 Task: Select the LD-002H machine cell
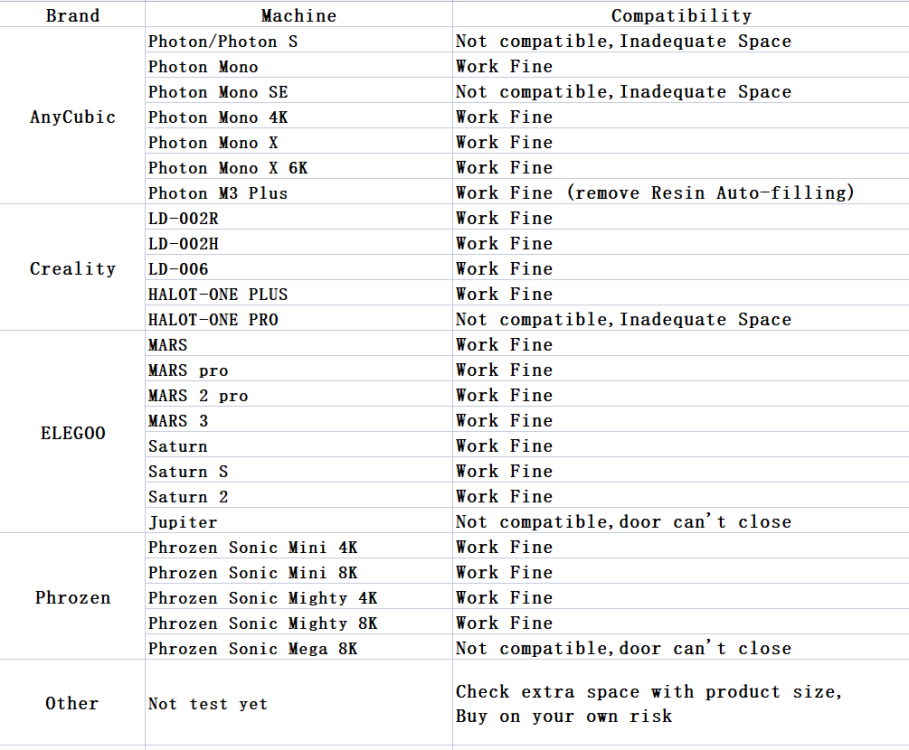tap(183, 243)
